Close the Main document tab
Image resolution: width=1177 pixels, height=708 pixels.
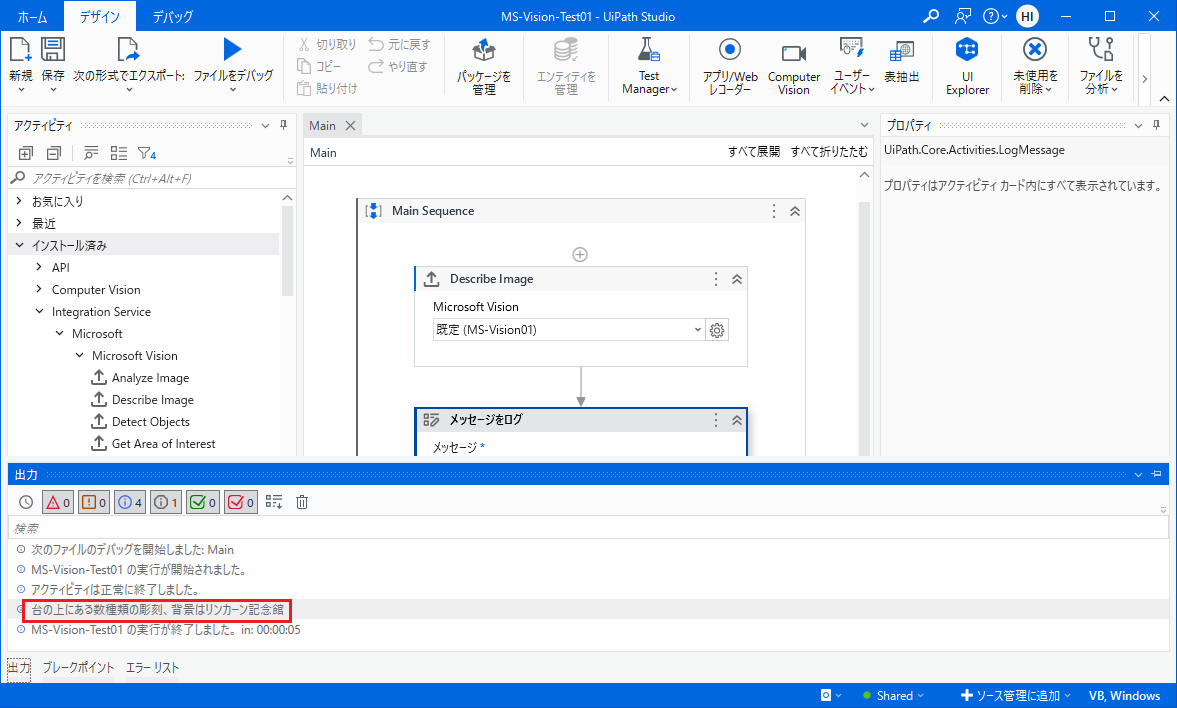(351, 125)
